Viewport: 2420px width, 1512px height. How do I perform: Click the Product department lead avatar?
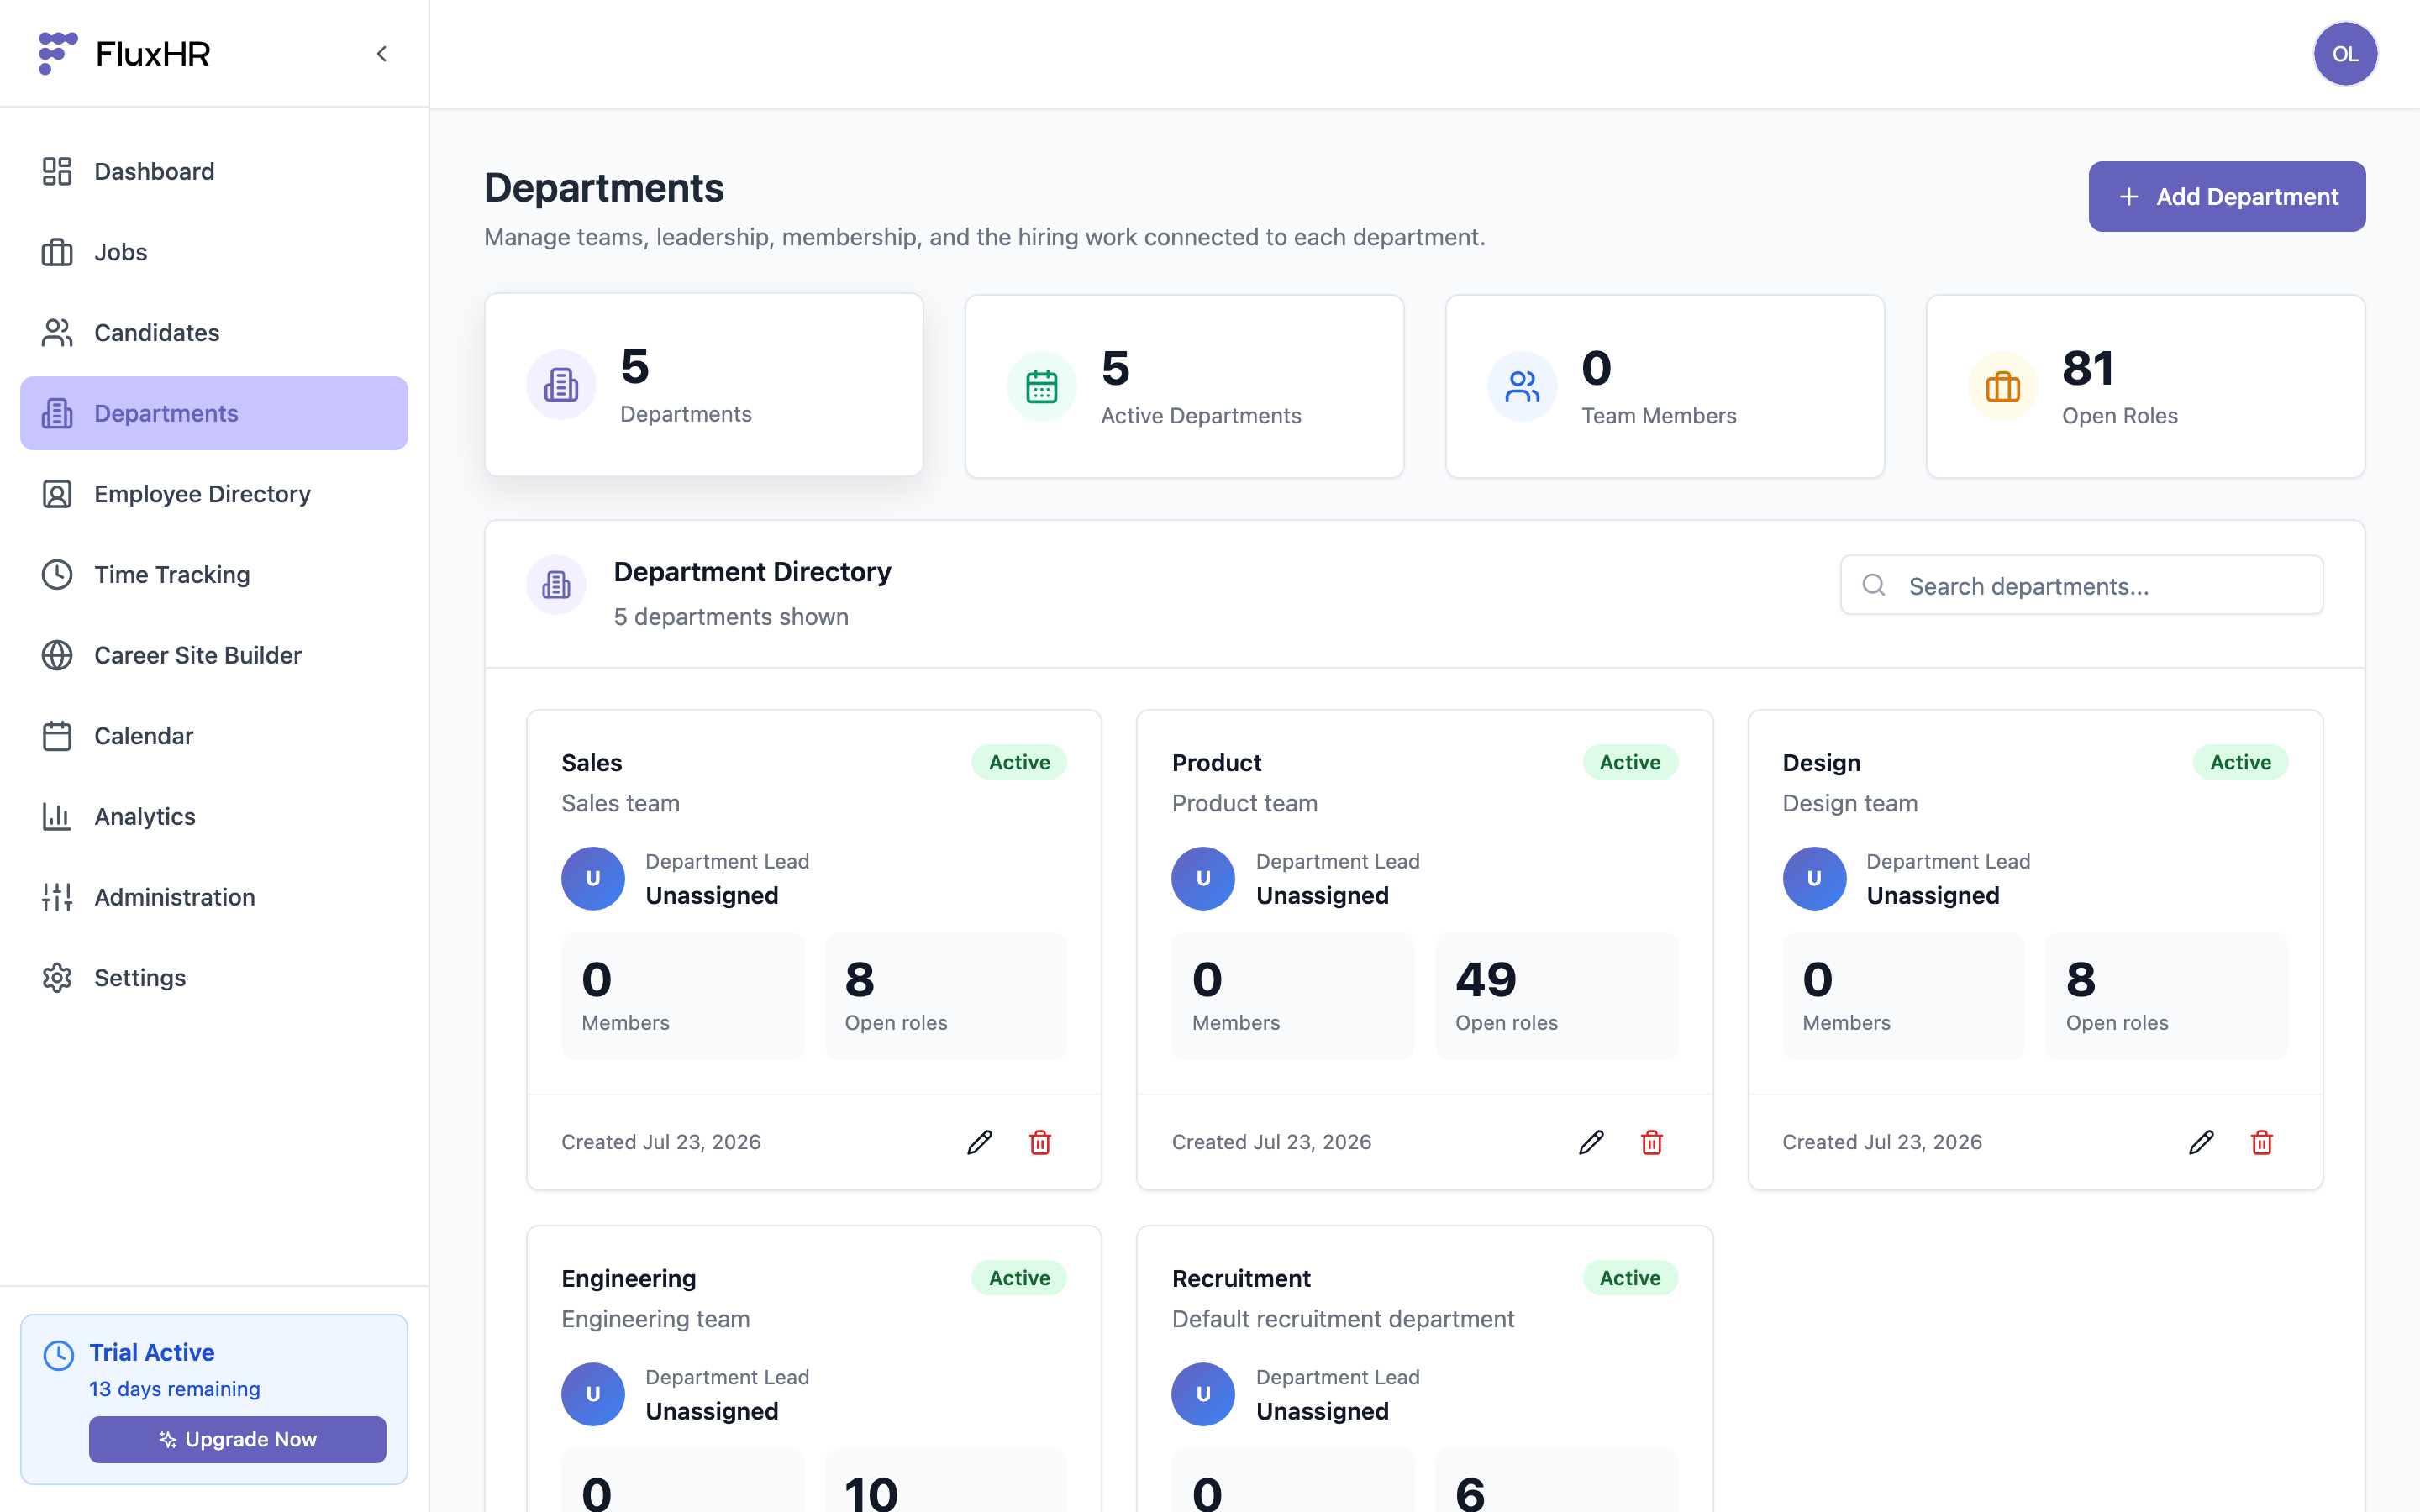click(1203, 878)
